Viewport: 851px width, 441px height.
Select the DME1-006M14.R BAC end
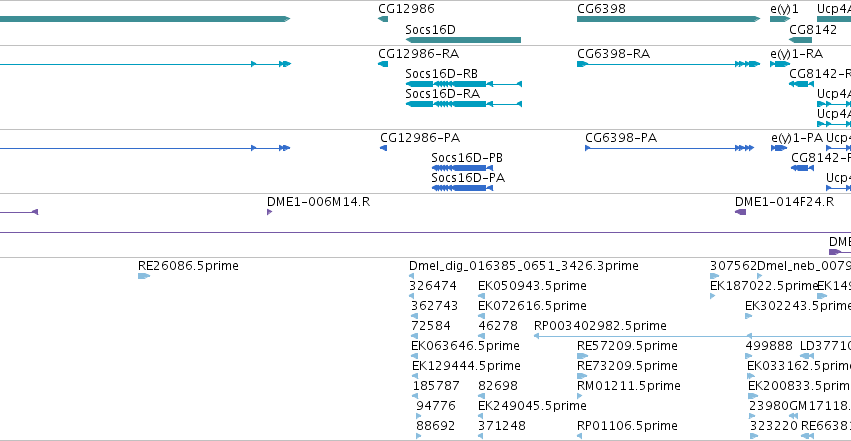269,212
